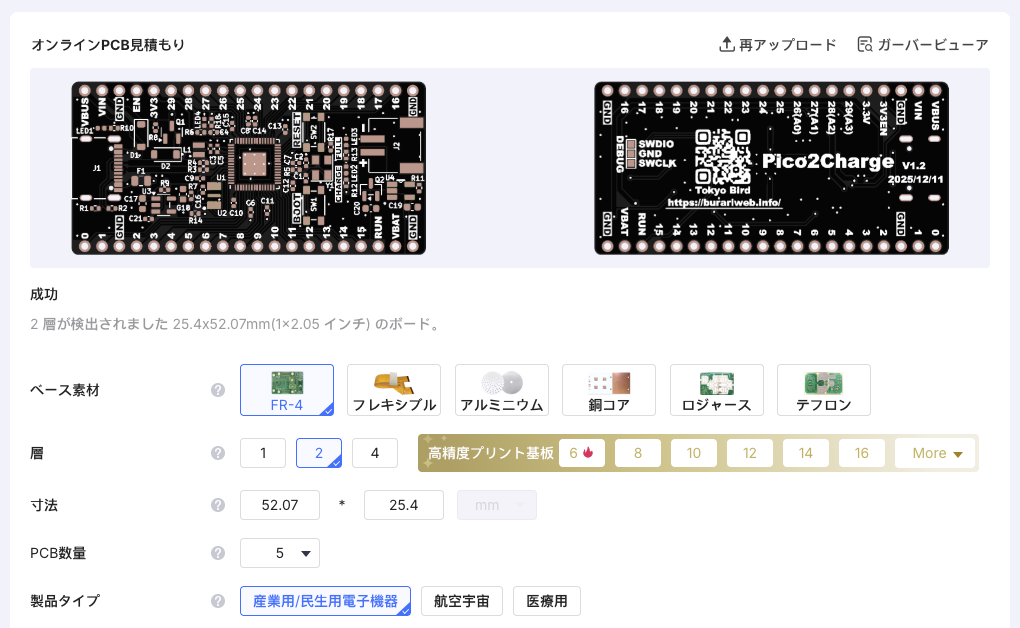Select FR-4 base material

point(287,390)
